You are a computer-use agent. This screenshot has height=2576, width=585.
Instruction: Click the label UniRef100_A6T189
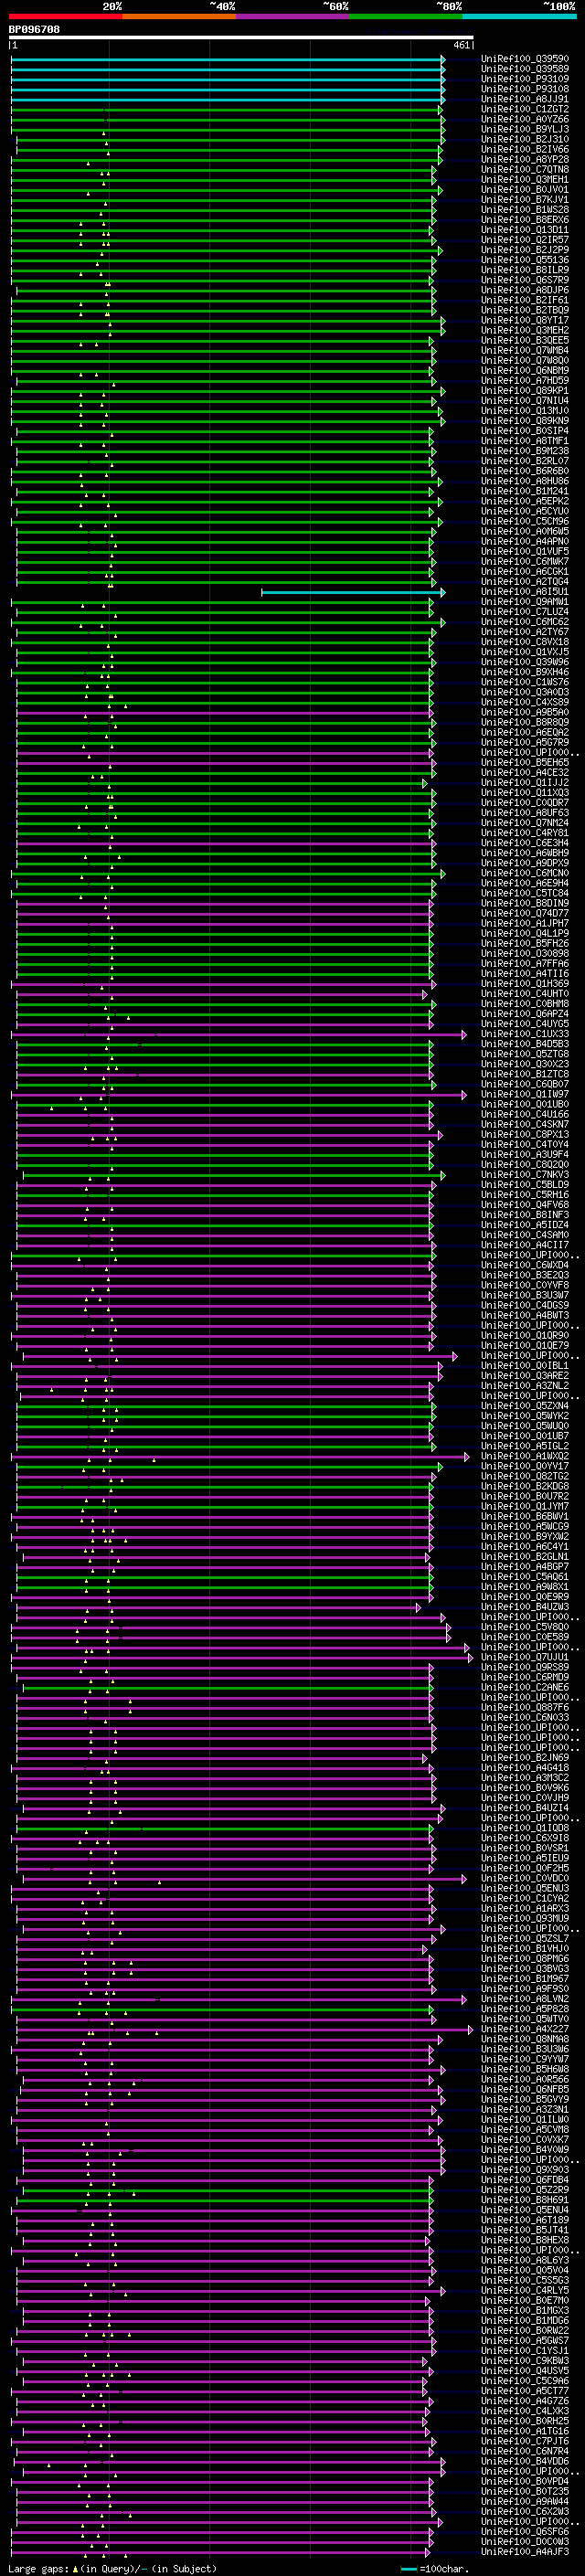[525, 2219]
